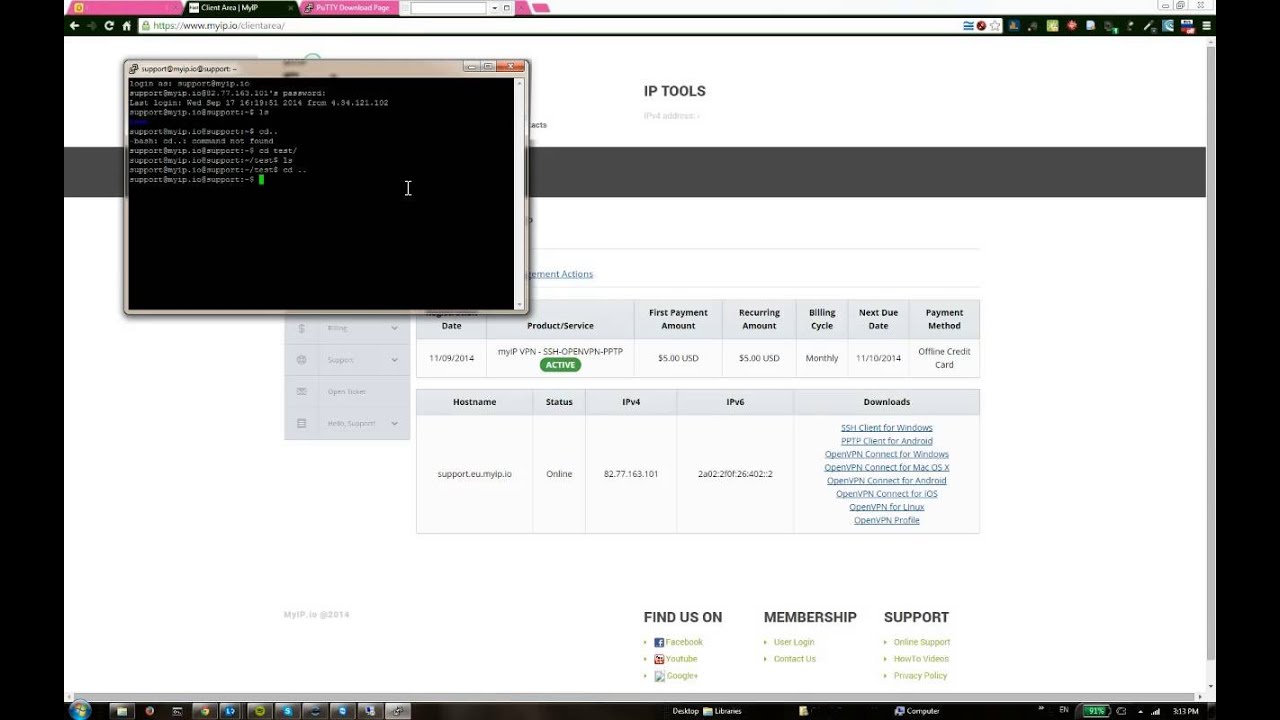
Task: Open Chrome hamburger menu
Action: pyautogui.click(x=1207, y=25)
